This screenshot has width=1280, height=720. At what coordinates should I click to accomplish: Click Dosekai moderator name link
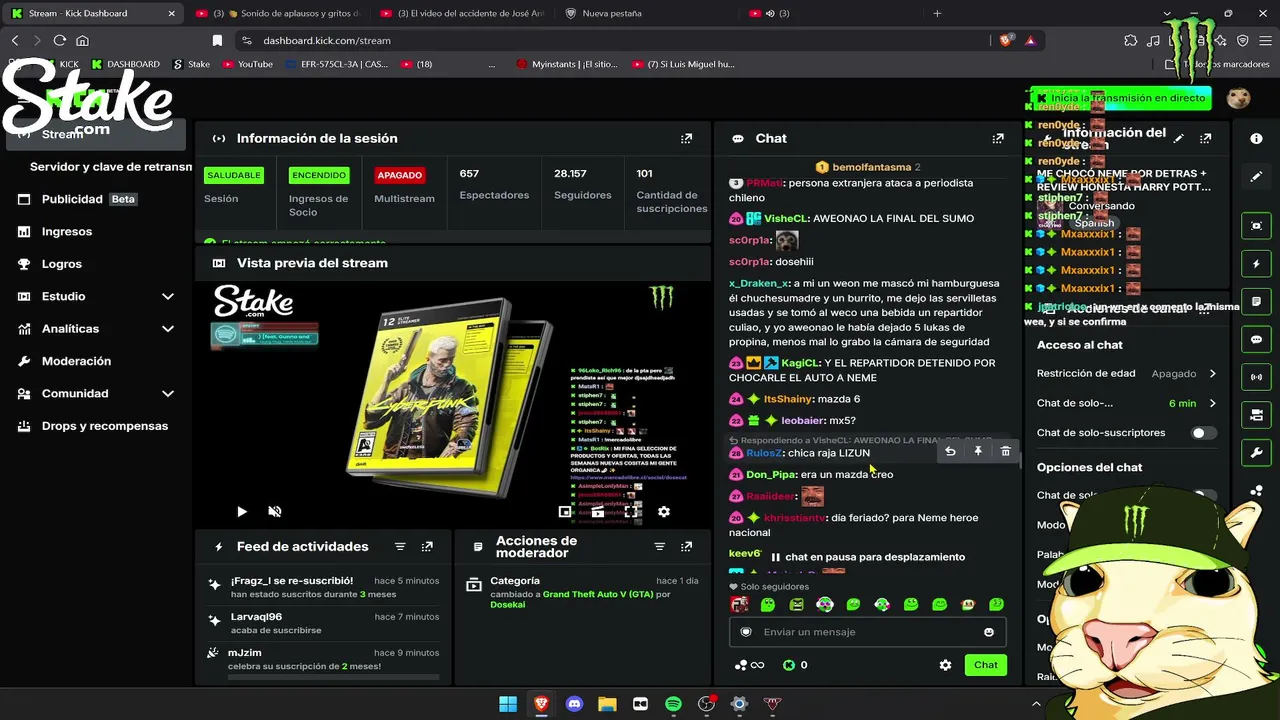(x=507, y=605)
